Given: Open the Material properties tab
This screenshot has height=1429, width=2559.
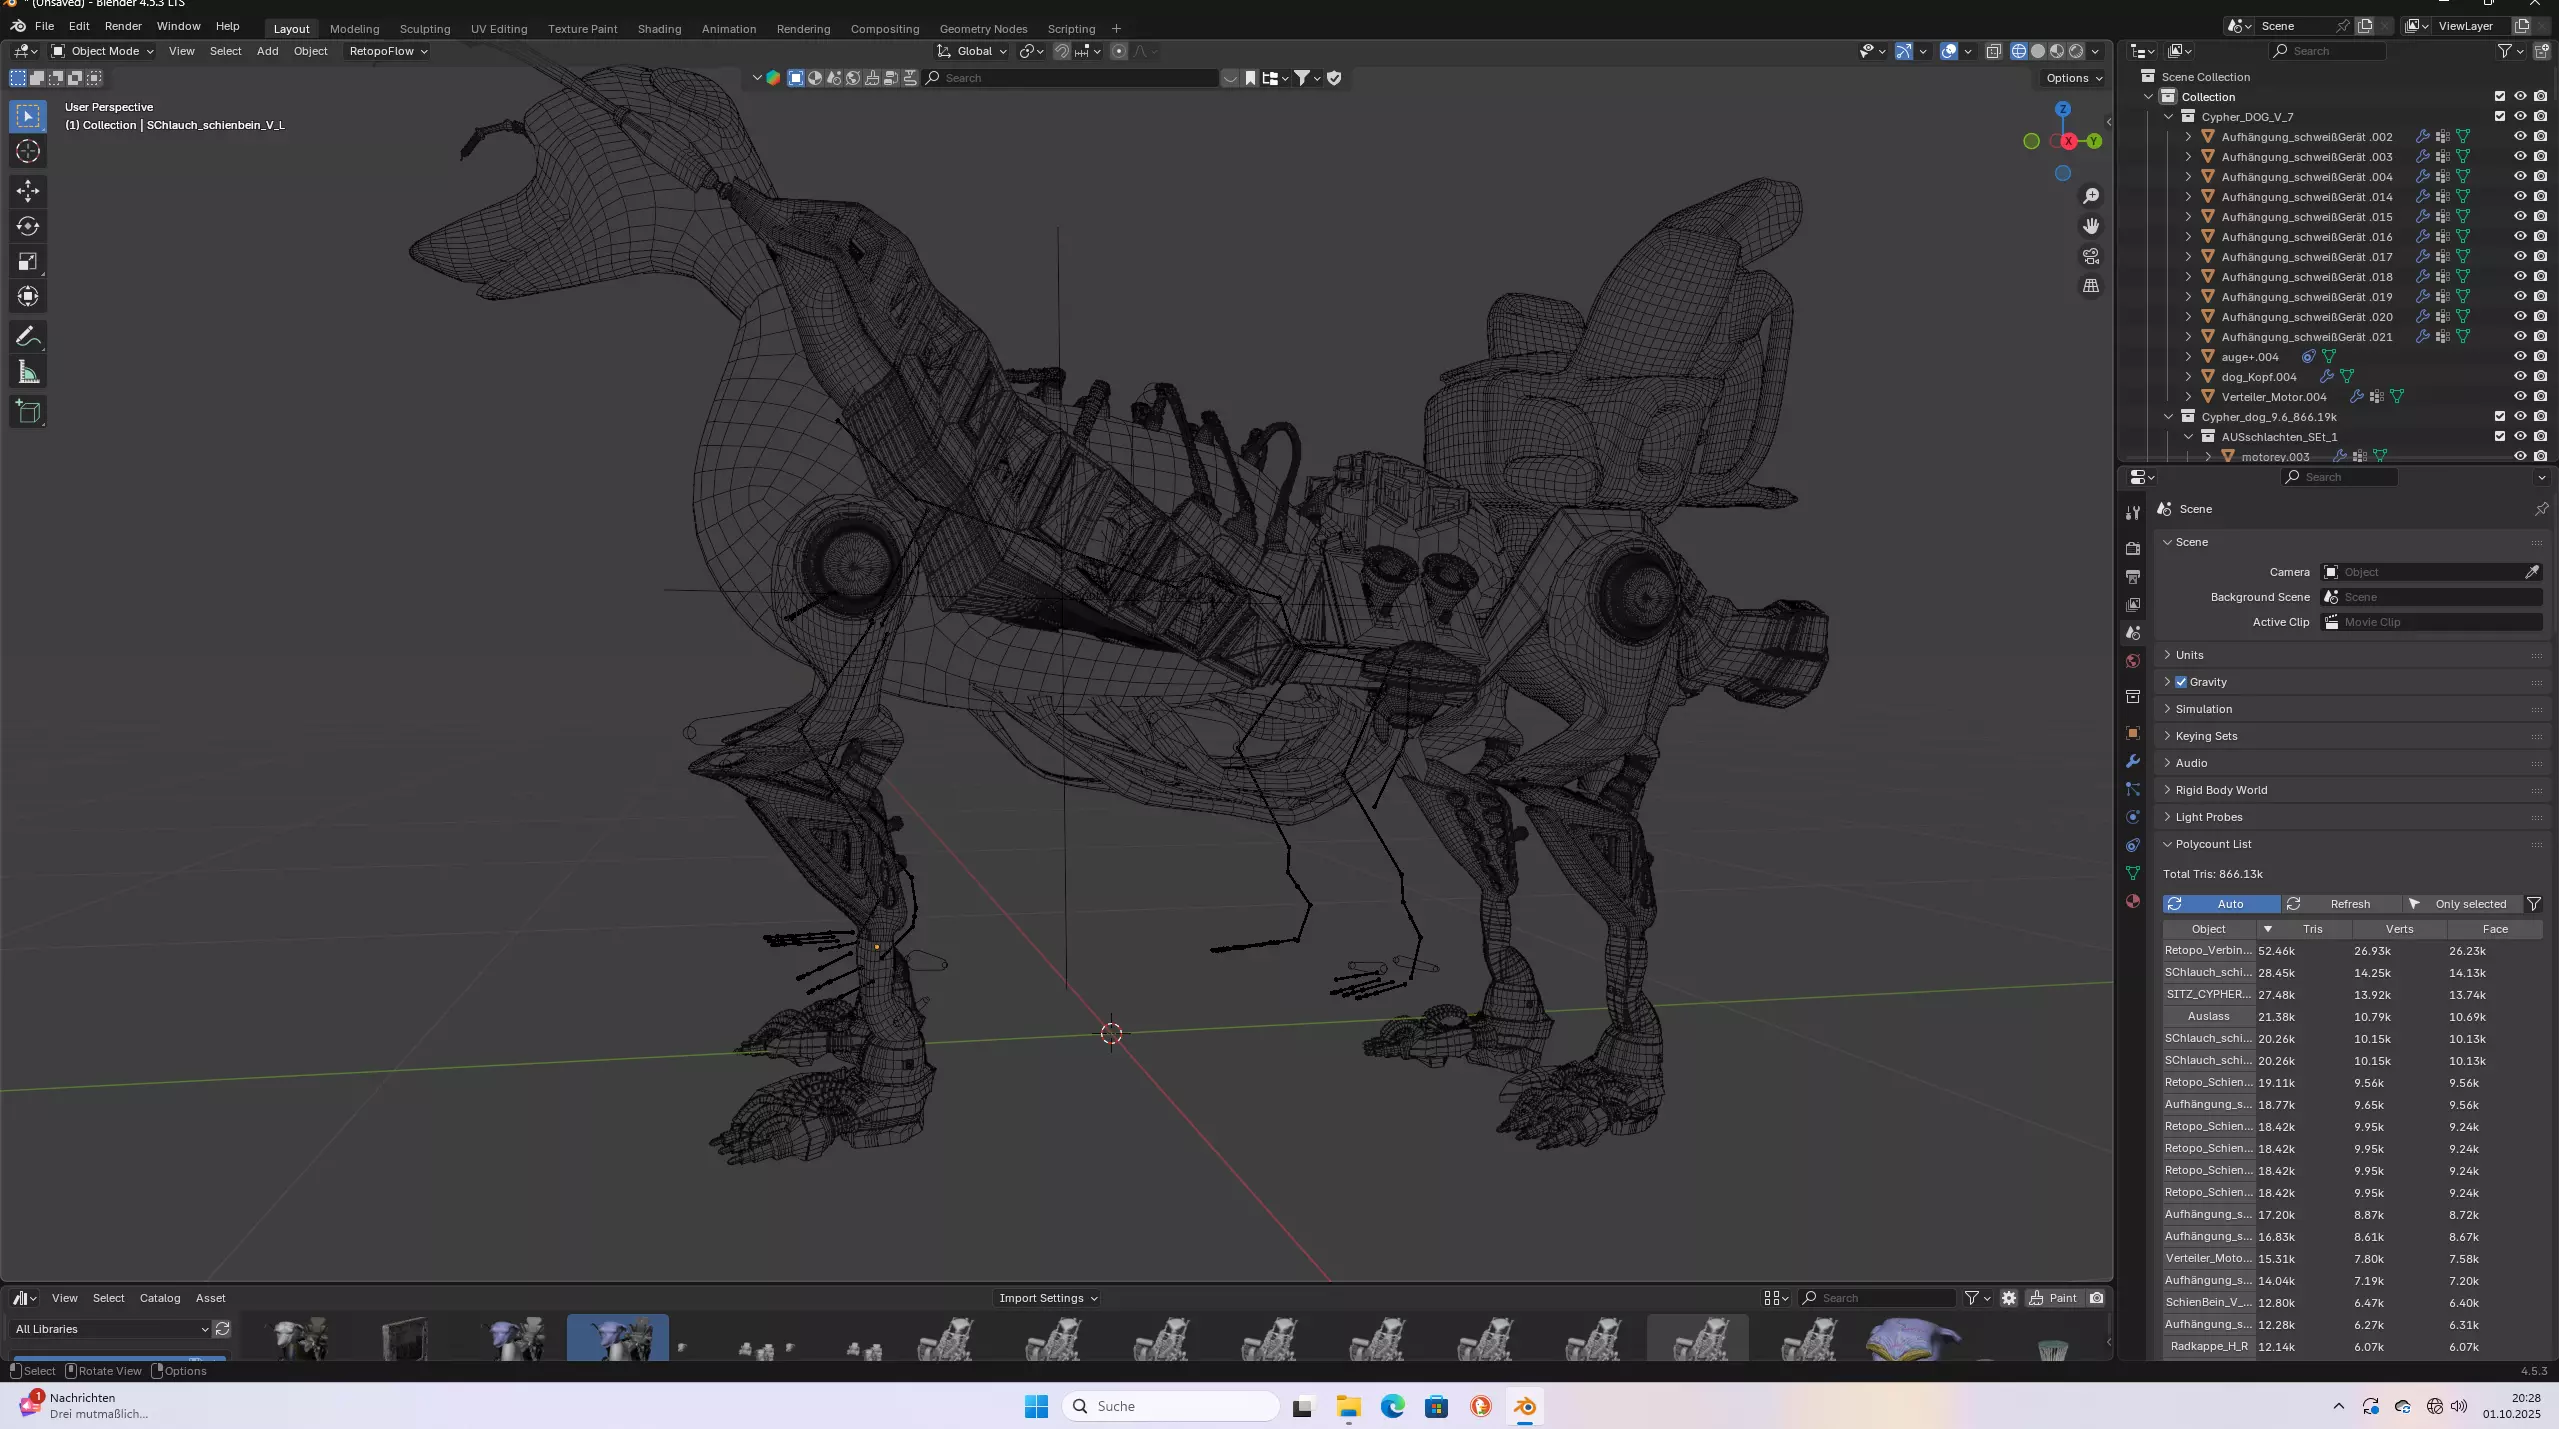Looking at the screenshot, I should [x=2133, y=901].
